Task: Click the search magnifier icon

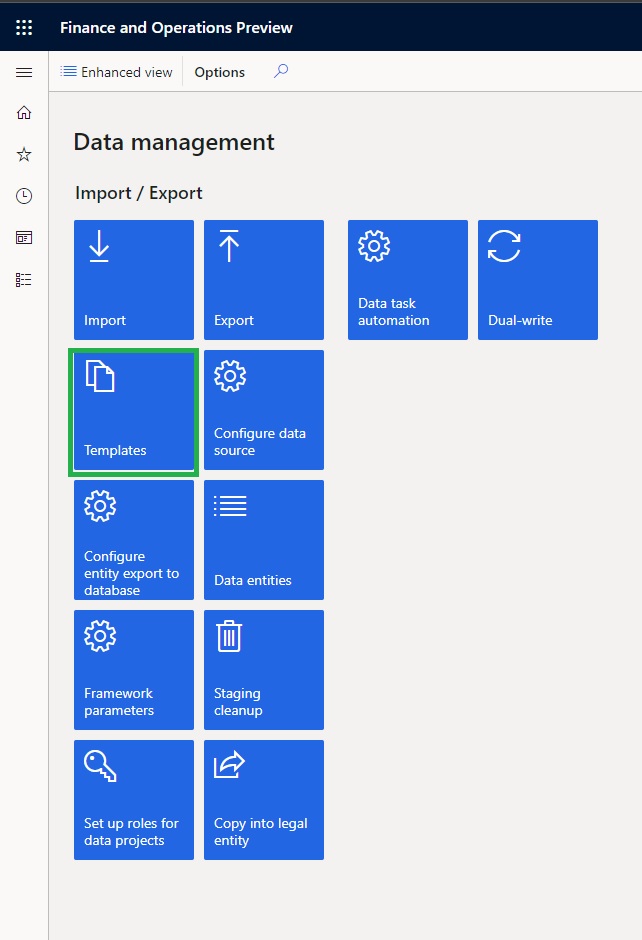Action: coord(281,72)
